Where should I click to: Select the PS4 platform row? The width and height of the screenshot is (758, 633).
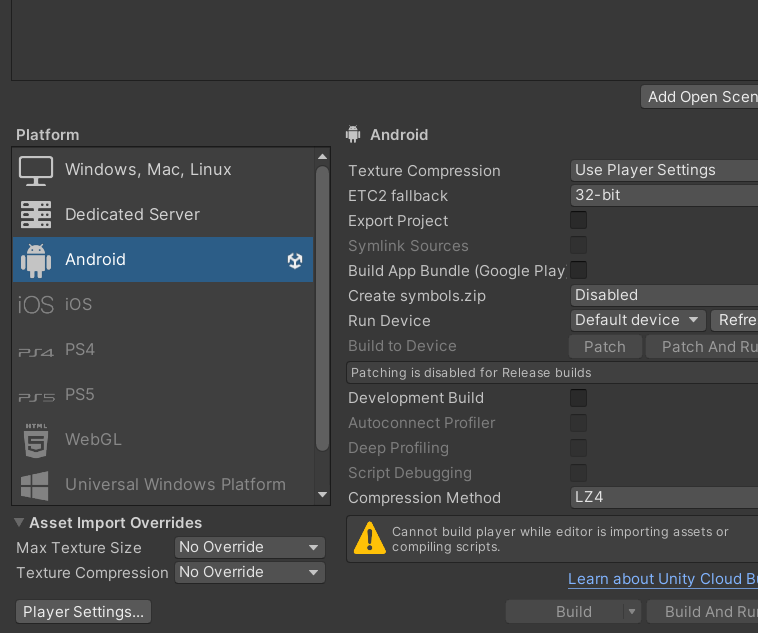[x=163, y=350]
